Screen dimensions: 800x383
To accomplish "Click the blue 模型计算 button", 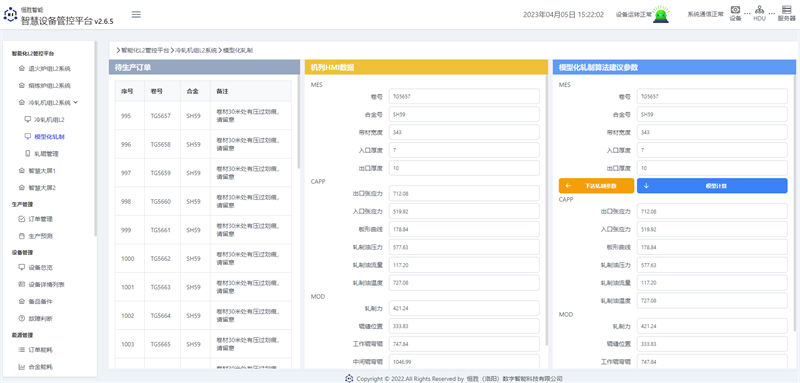I will [712, 186].
